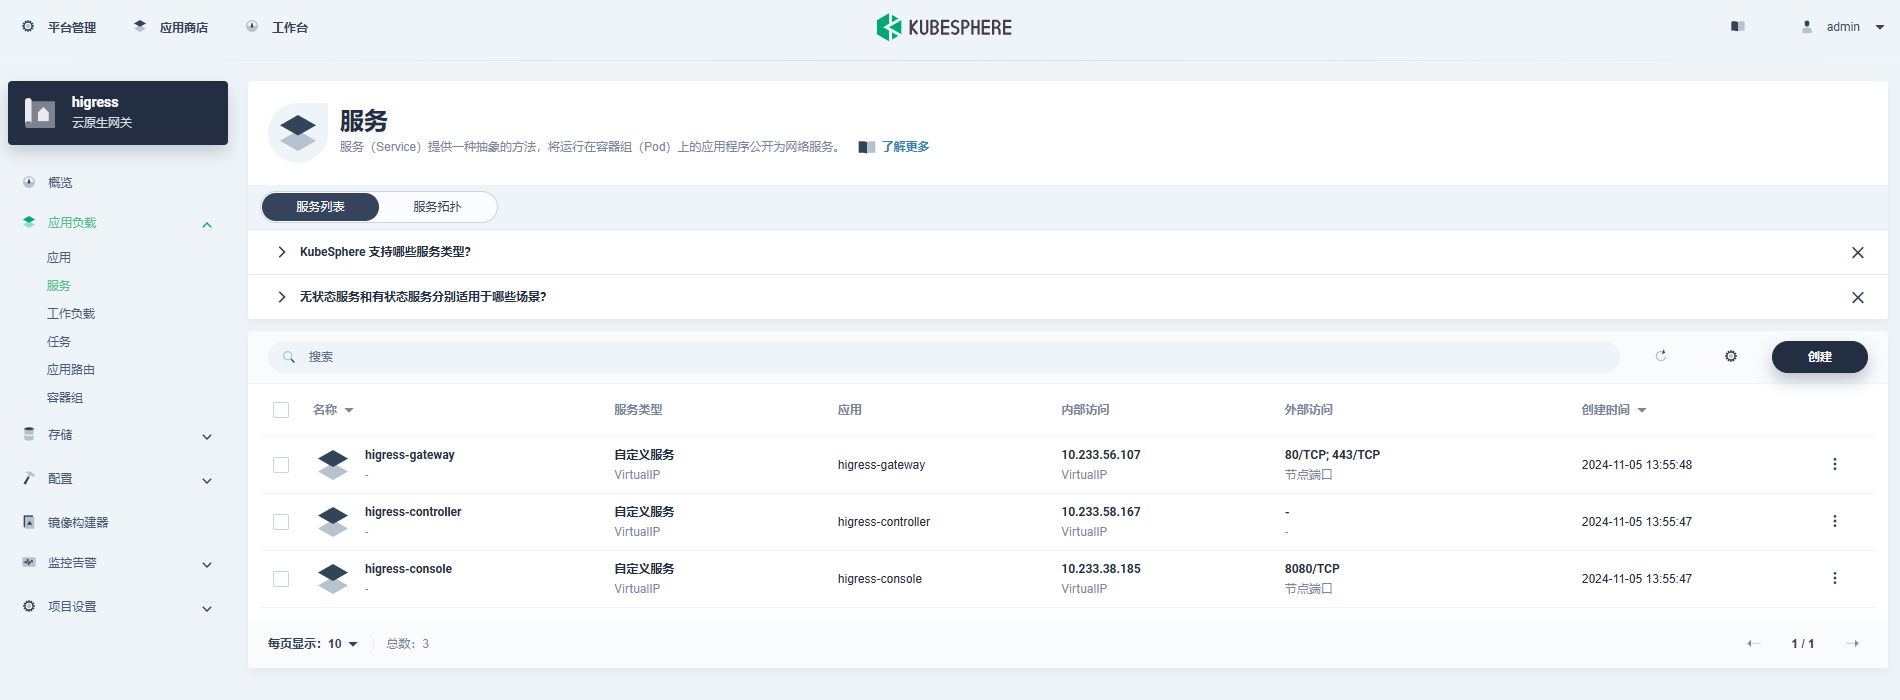Viewport: 1900px width, 700px height.
Task: Dismiss the KubeSphere 支持哪些服务类型 tip
Action: (1858, 252)
